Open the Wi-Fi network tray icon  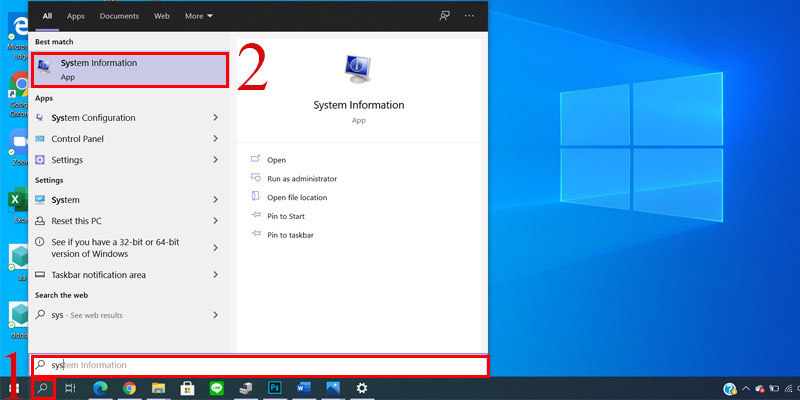point(789,389)
